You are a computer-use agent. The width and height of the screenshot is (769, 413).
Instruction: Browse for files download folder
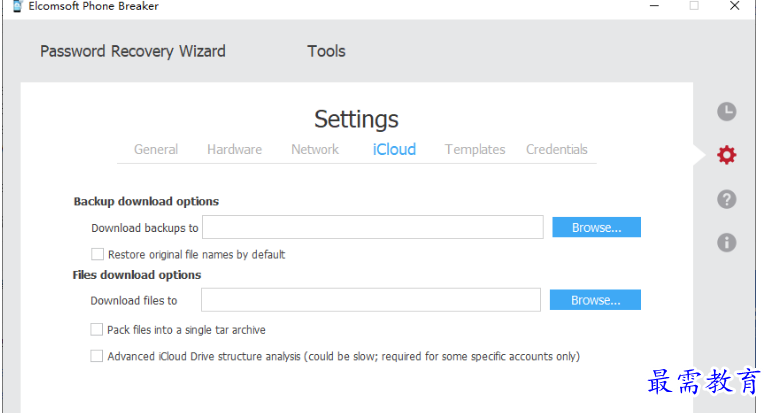point(595,300)
